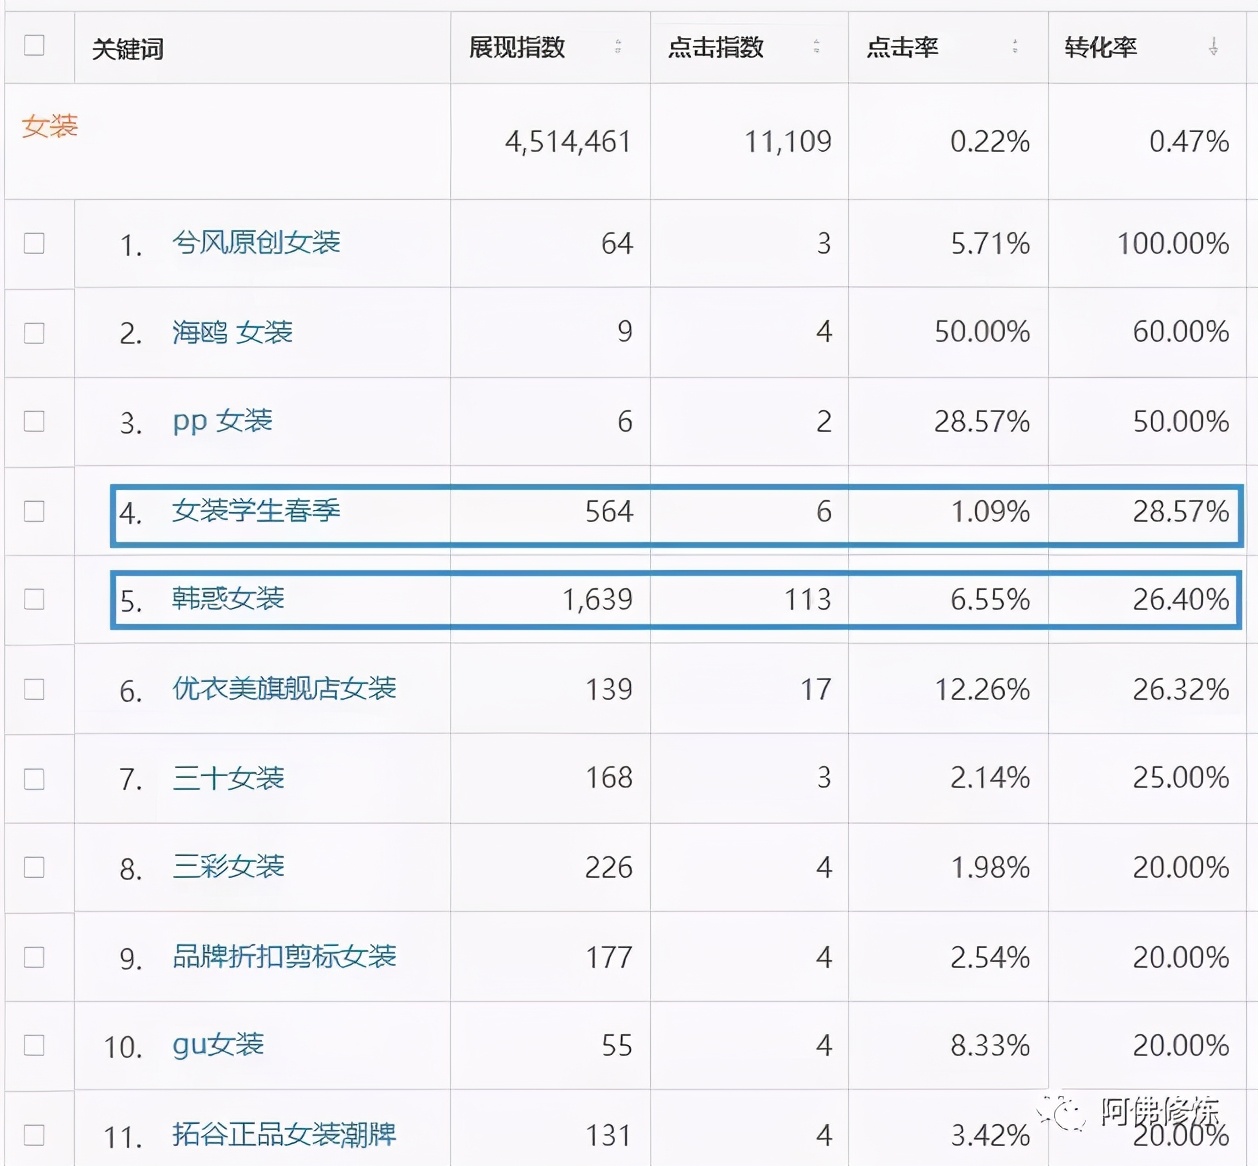The height and width of the screenshot is (1166, 1258).
Task: Click the orange 女装 summary keyword
Action: 48,127
